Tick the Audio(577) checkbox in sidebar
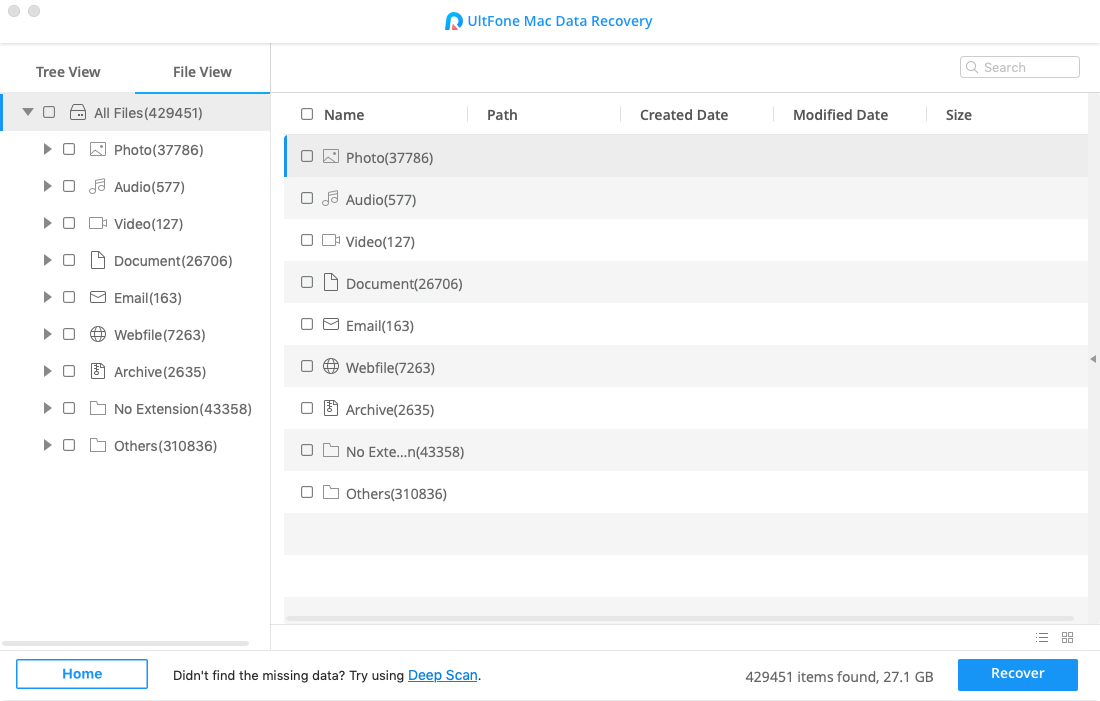Screen dimensions: 1100x701 [69, 187]
